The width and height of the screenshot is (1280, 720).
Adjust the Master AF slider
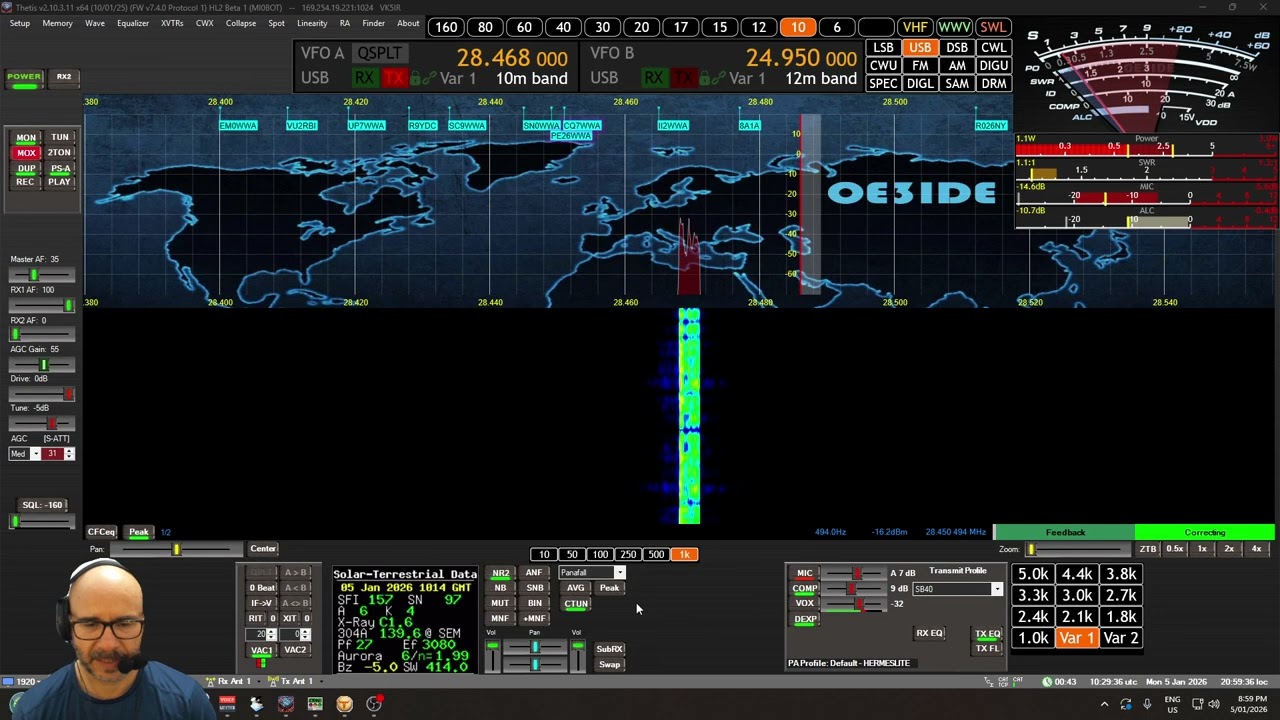tap(41, 275)
